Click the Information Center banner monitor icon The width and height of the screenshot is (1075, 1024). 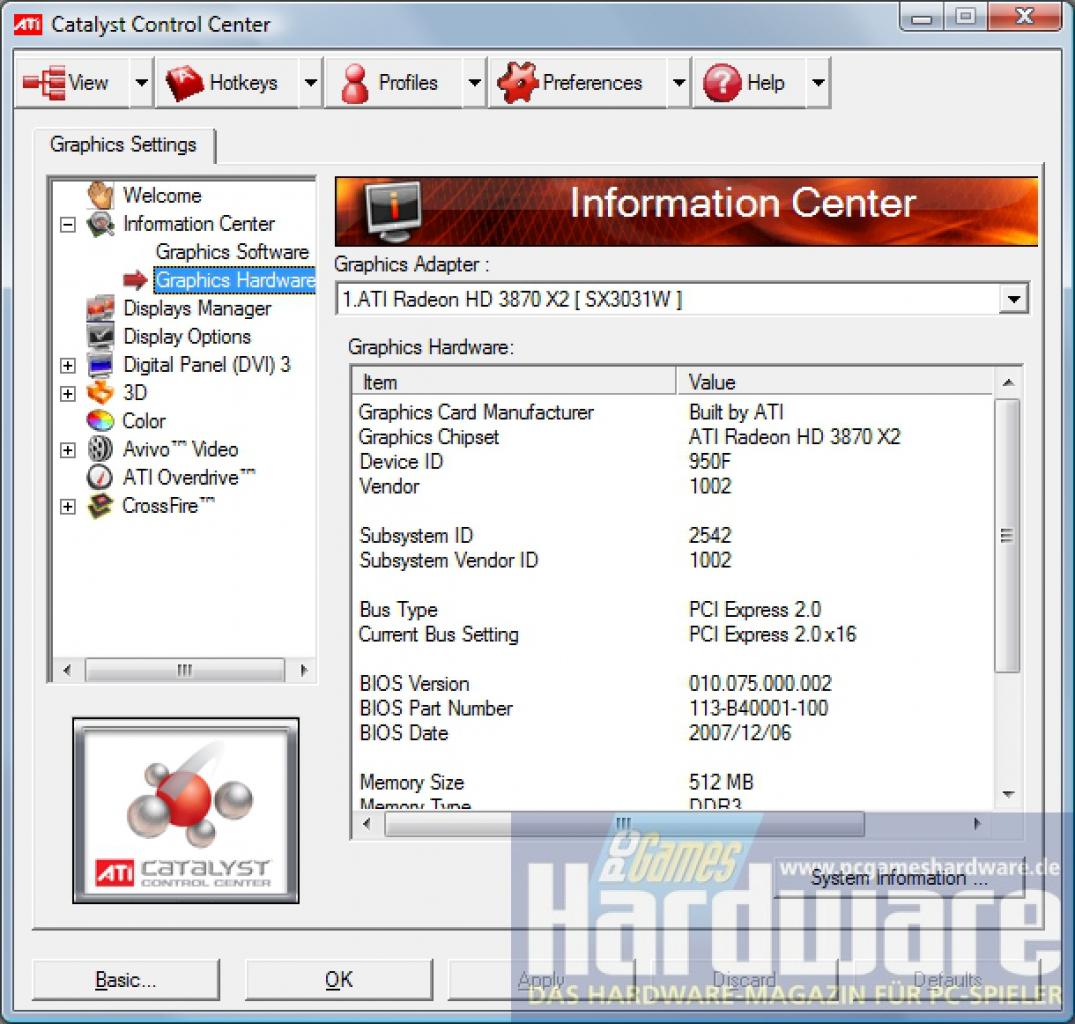[x=394, y=211]
